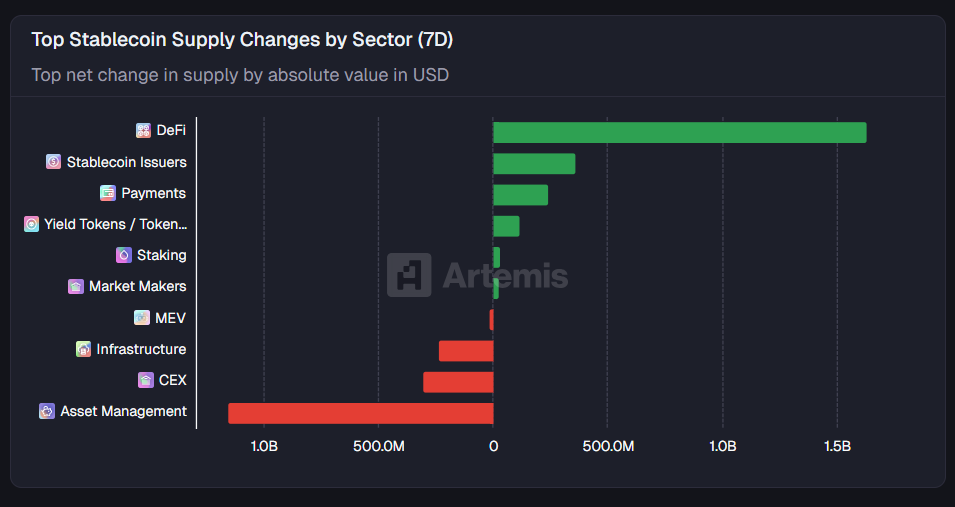Click the DeFi sector icon
The height and width of the screenshot is (507, 955).
pyautogui.click(x=144, y=131)
